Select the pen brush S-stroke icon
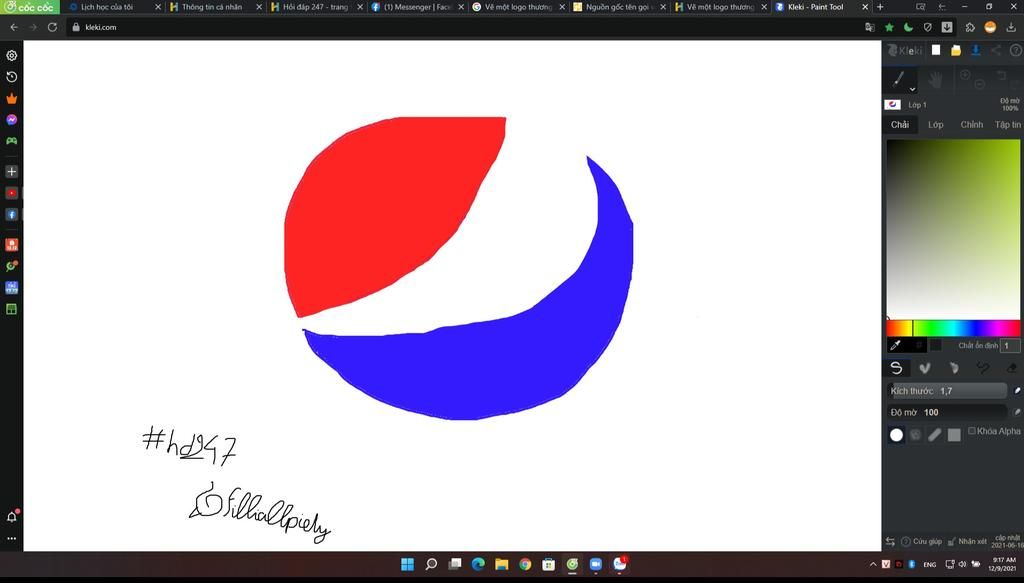 coord(897,368)
